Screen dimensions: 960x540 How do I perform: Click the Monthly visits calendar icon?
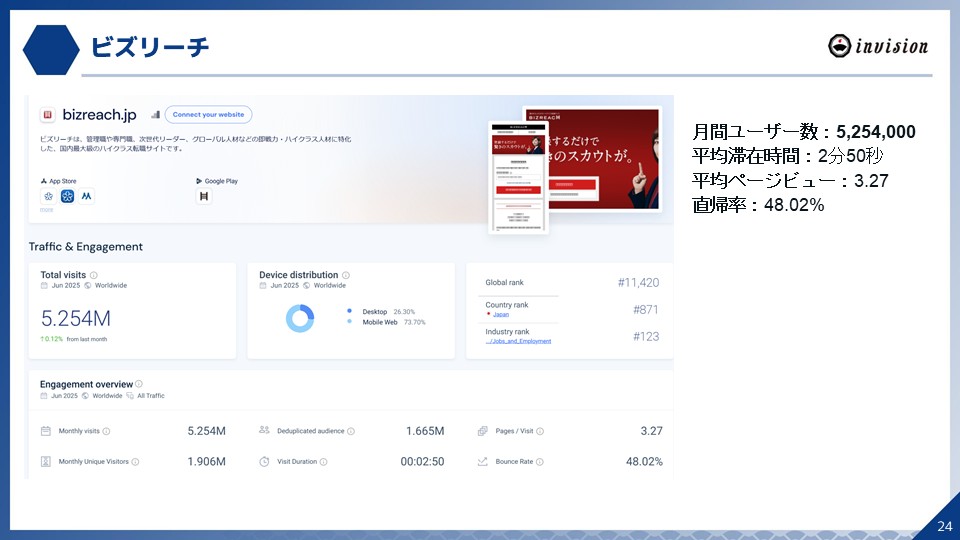[x=45, y=431]
